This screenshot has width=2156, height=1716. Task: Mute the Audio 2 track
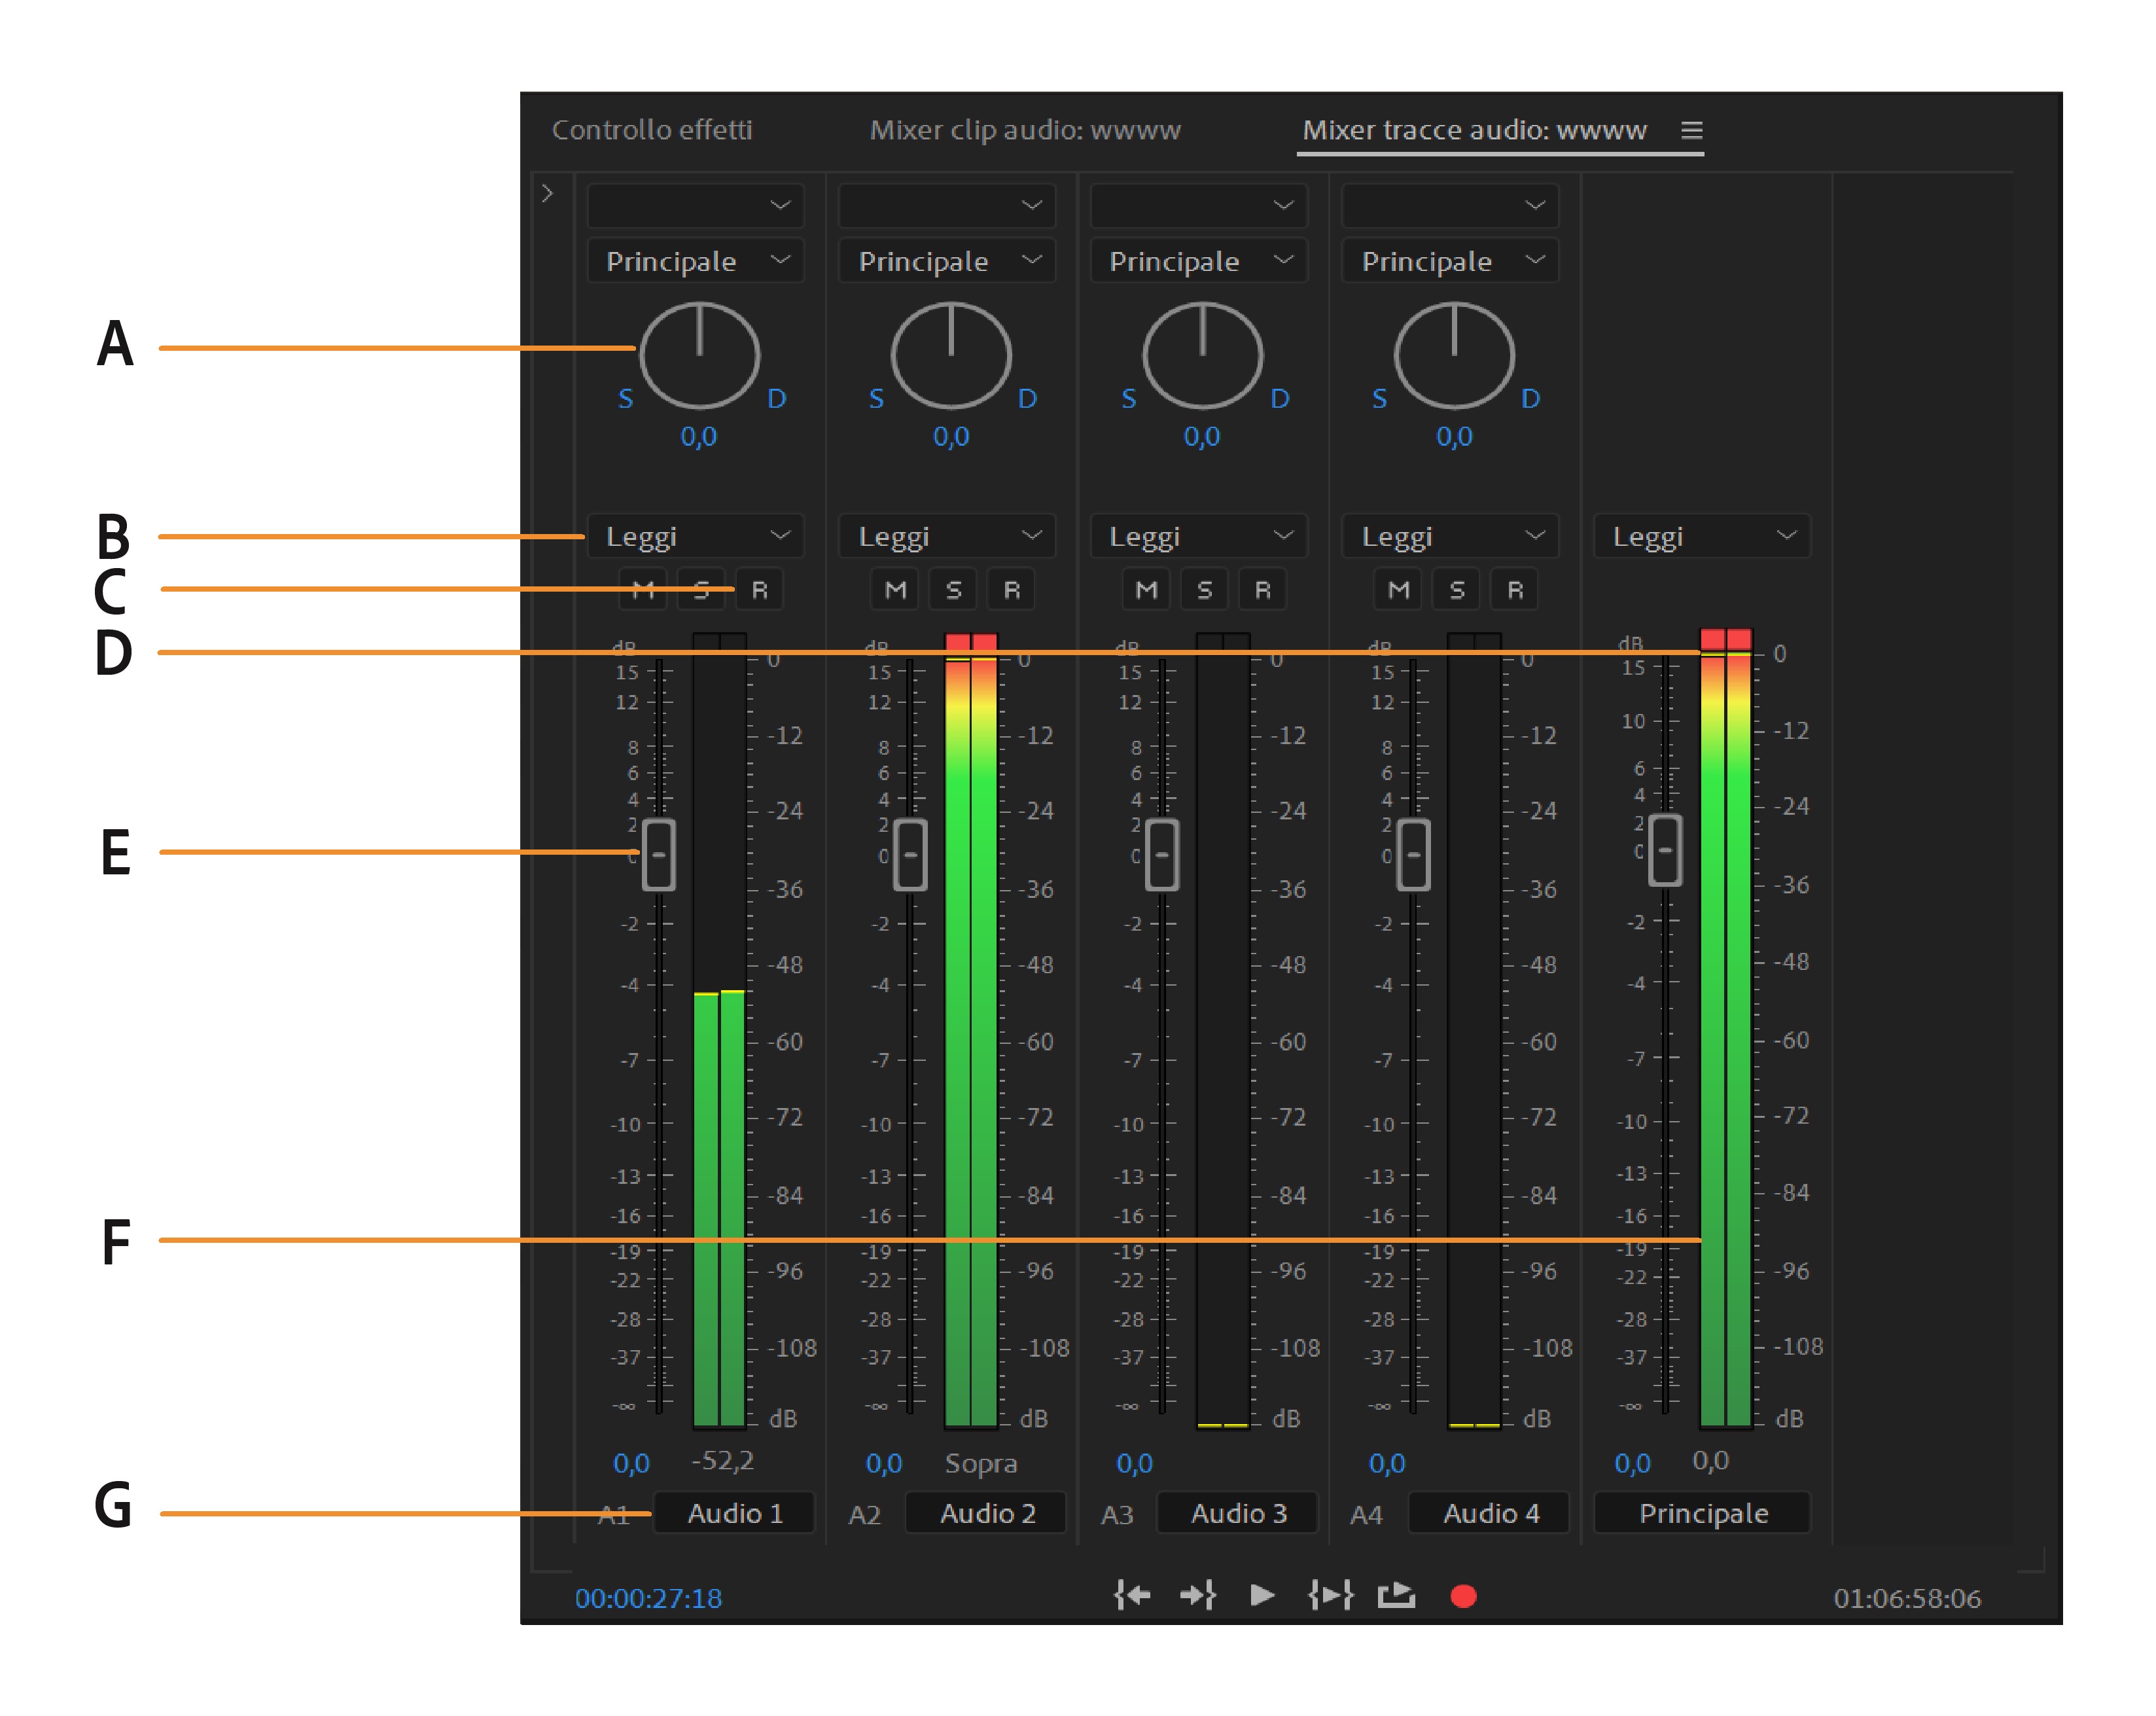point(895,590)
